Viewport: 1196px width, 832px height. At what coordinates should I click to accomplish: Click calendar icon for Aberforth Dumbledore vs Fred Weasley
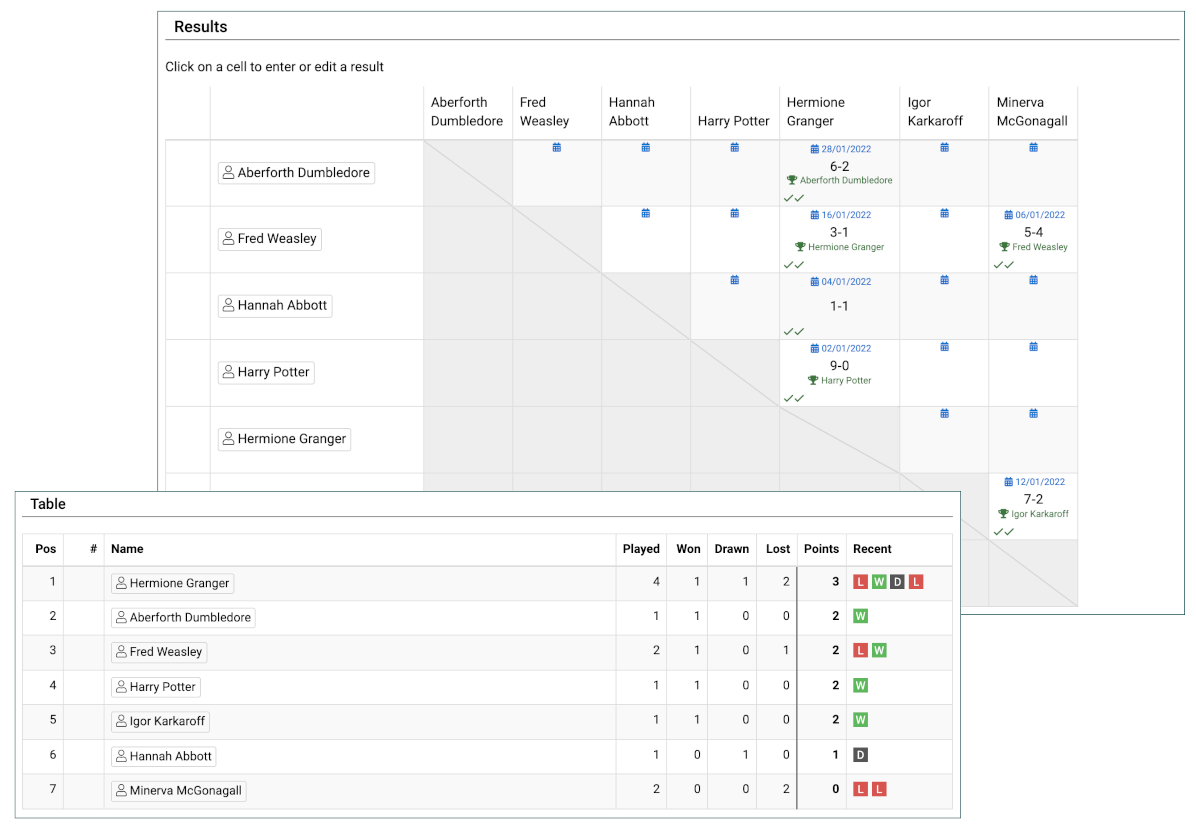557,148
